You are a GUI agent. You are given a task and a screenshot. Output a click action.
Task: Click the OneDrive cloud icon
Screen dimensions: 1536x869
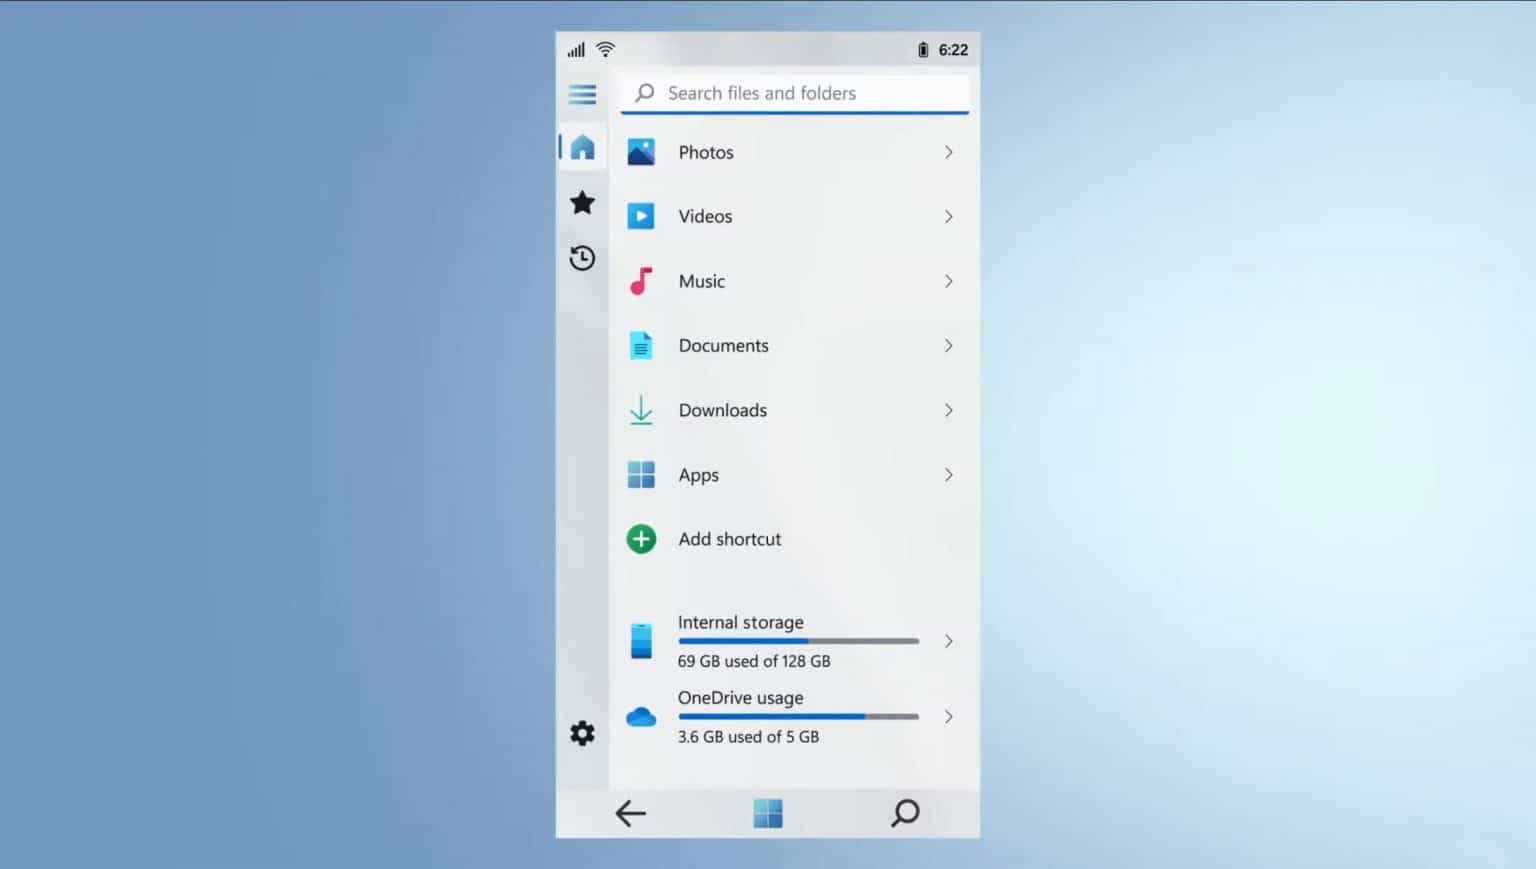tap(640, 716)
